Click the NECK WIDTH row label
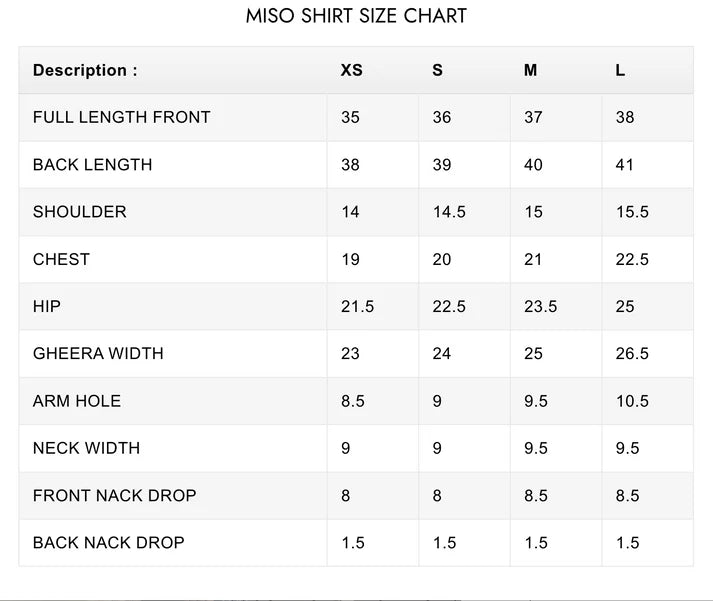The image size is (713, 601). point(86,448)
